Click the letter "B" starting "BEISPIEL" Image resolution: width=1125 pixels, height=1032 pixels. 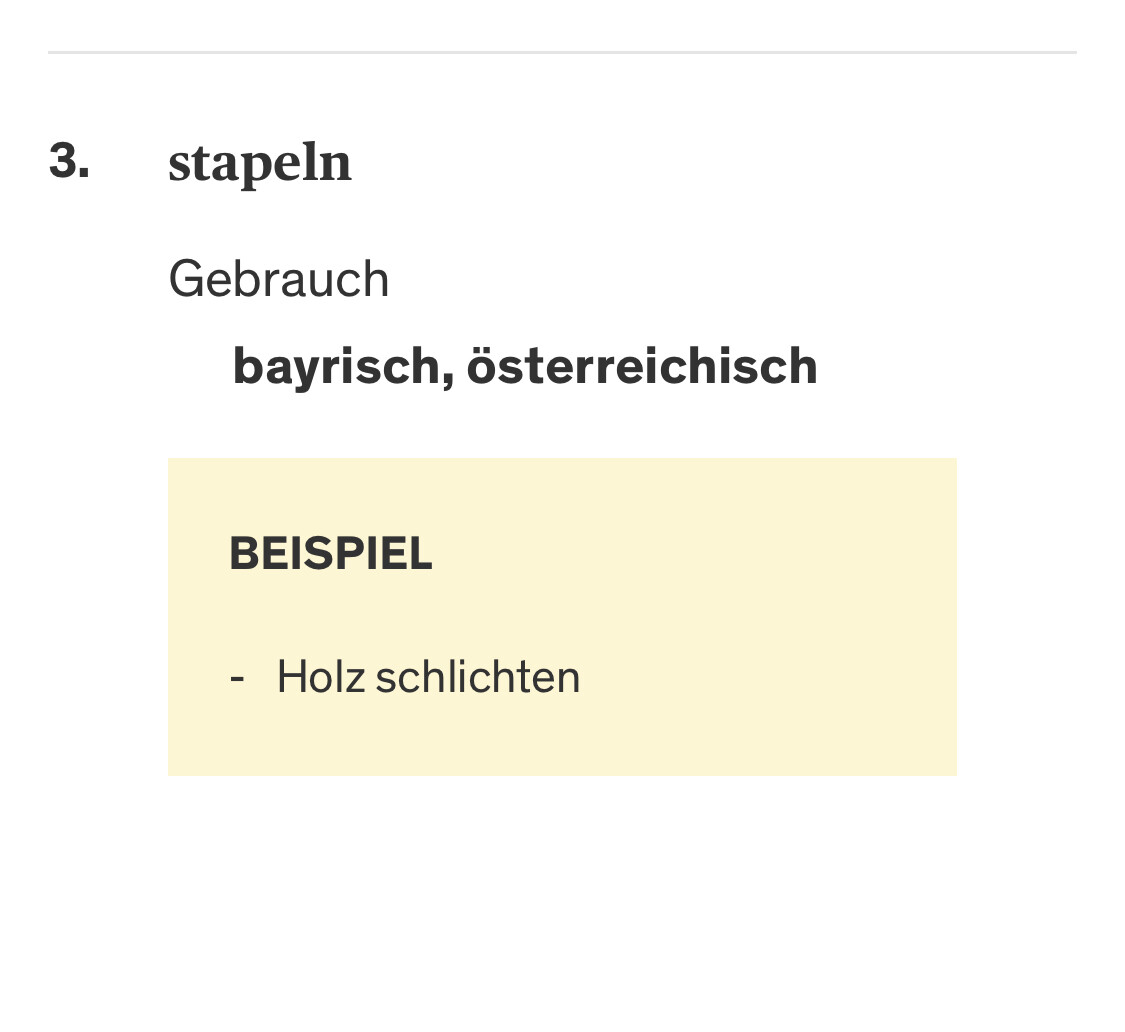(241, 553)
